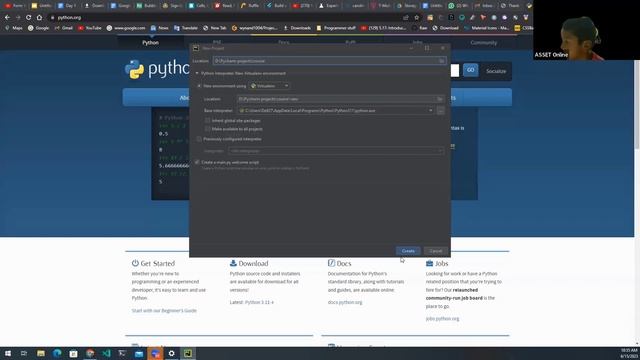Click the python logo on the website

157,69
